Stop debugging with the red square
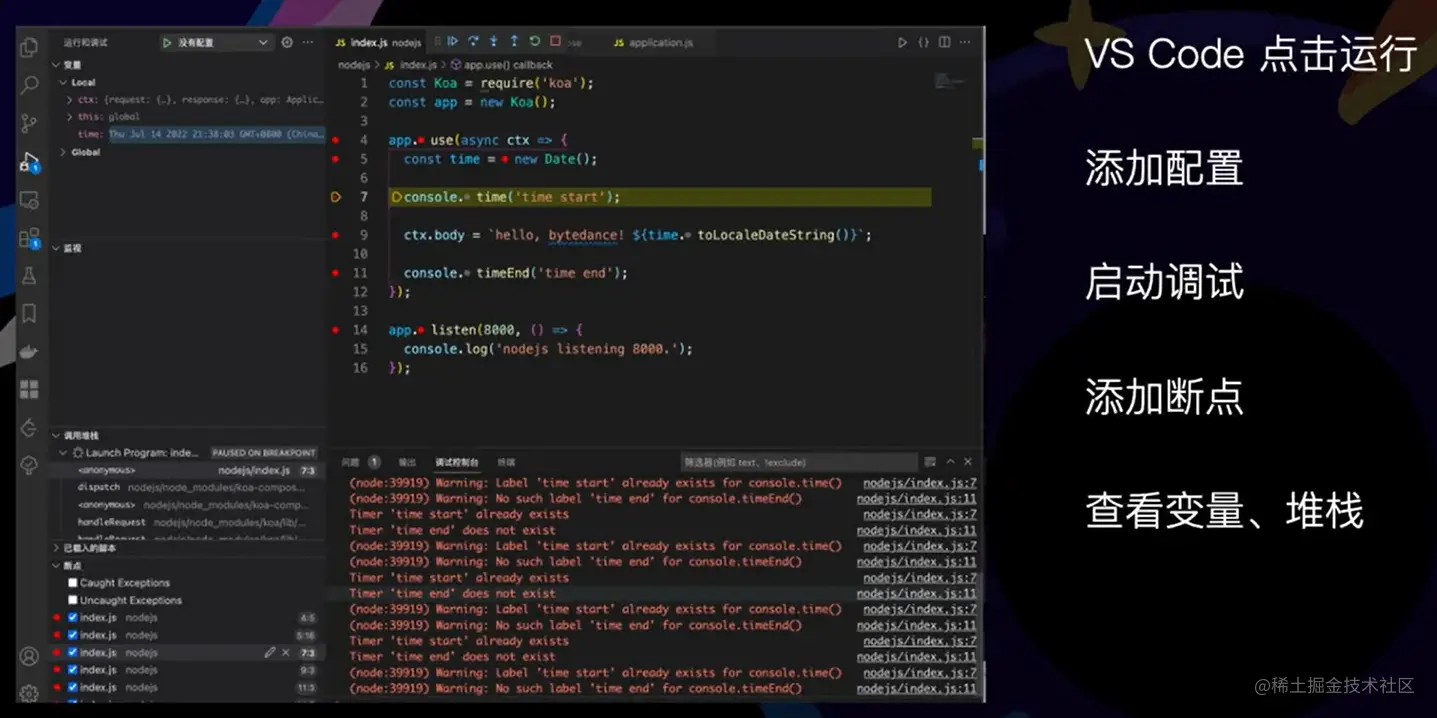The height and width of the screenshot is (718, 1437). (x=555, y=42)
